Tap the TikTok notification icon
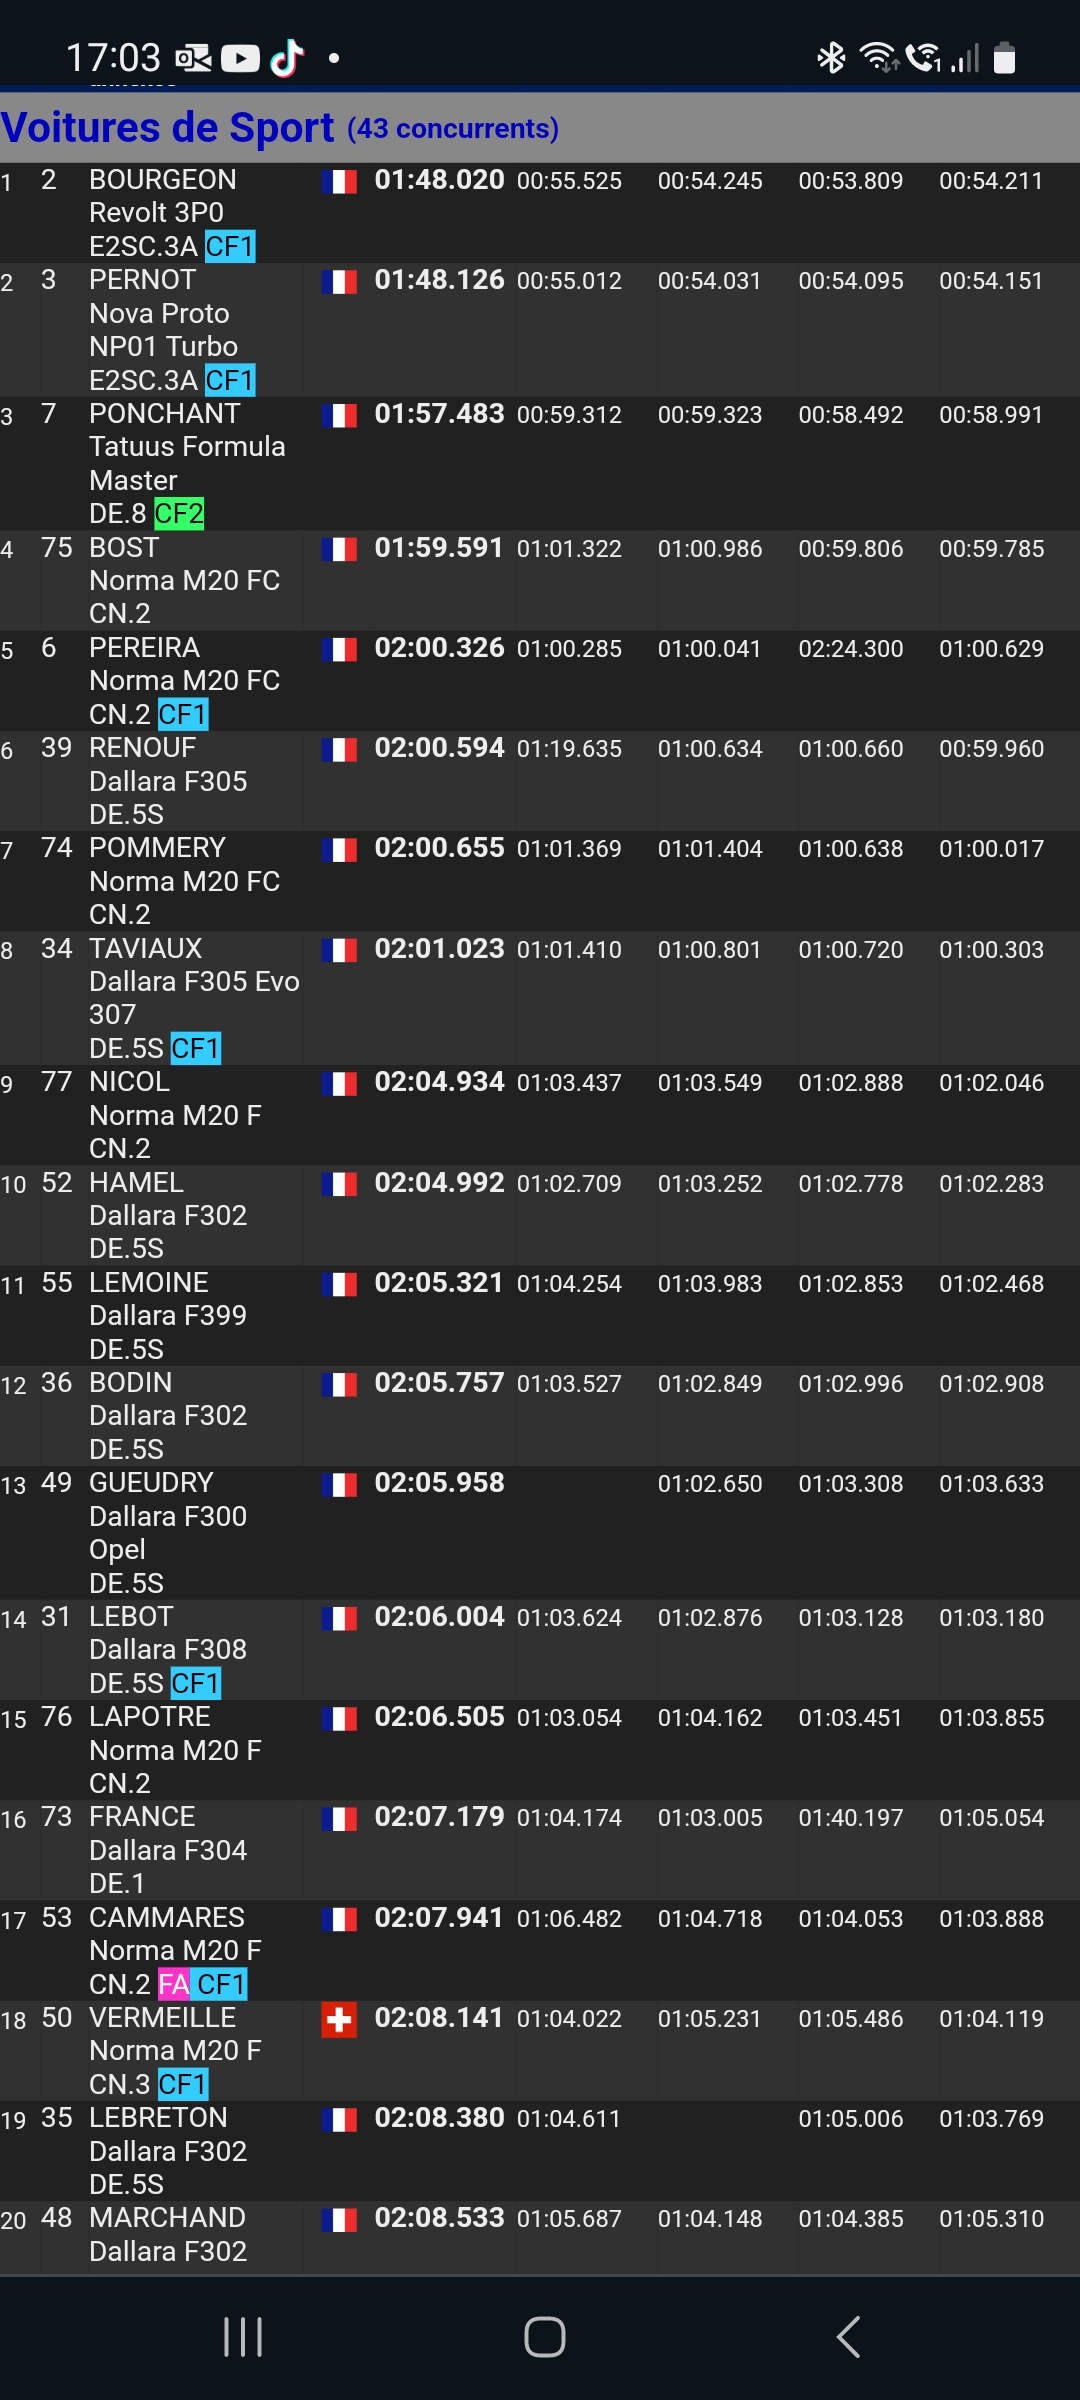 (287, 58)
